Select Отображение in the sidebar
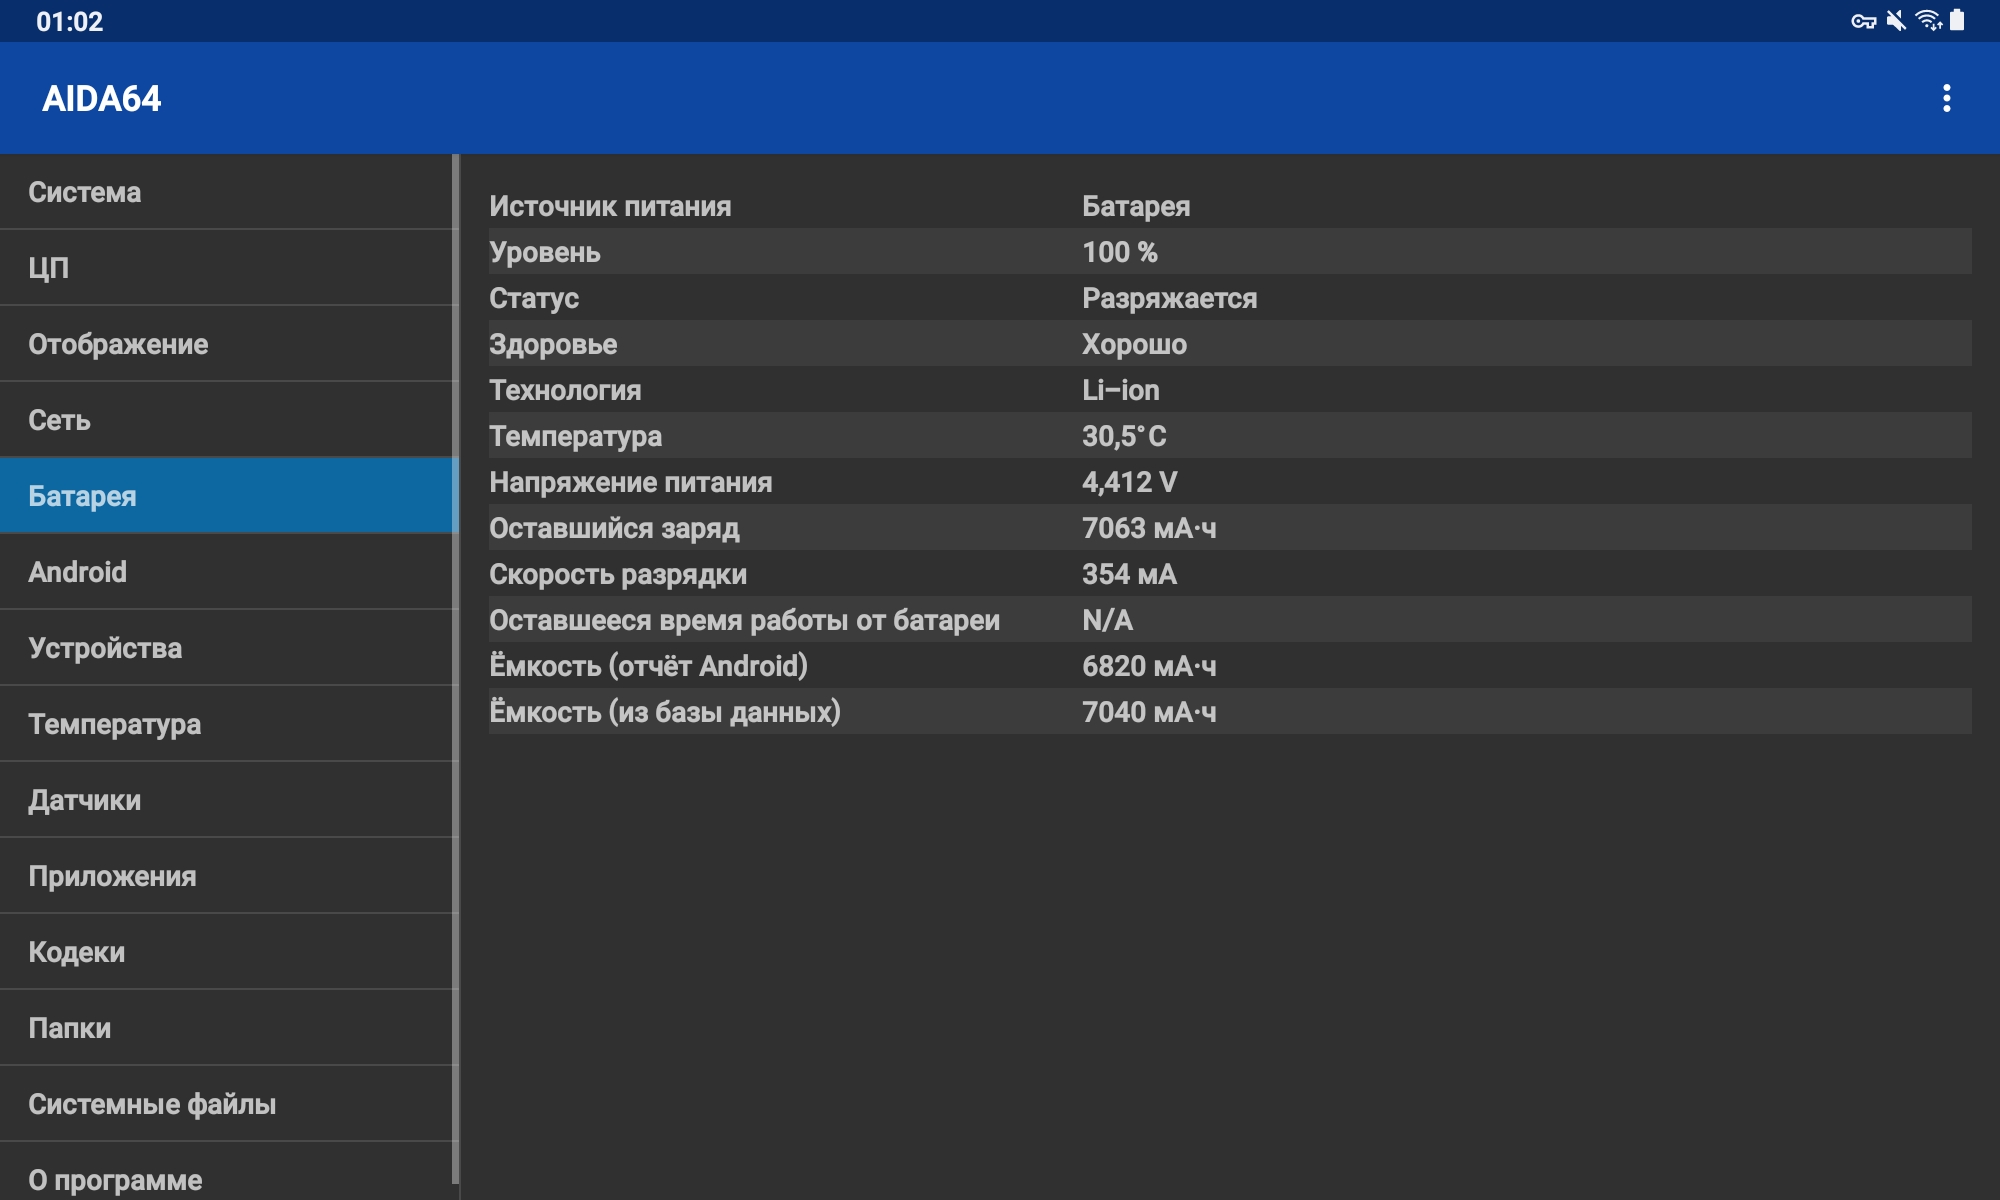This screenshot has width=2000, height=1200. (228, 344)
